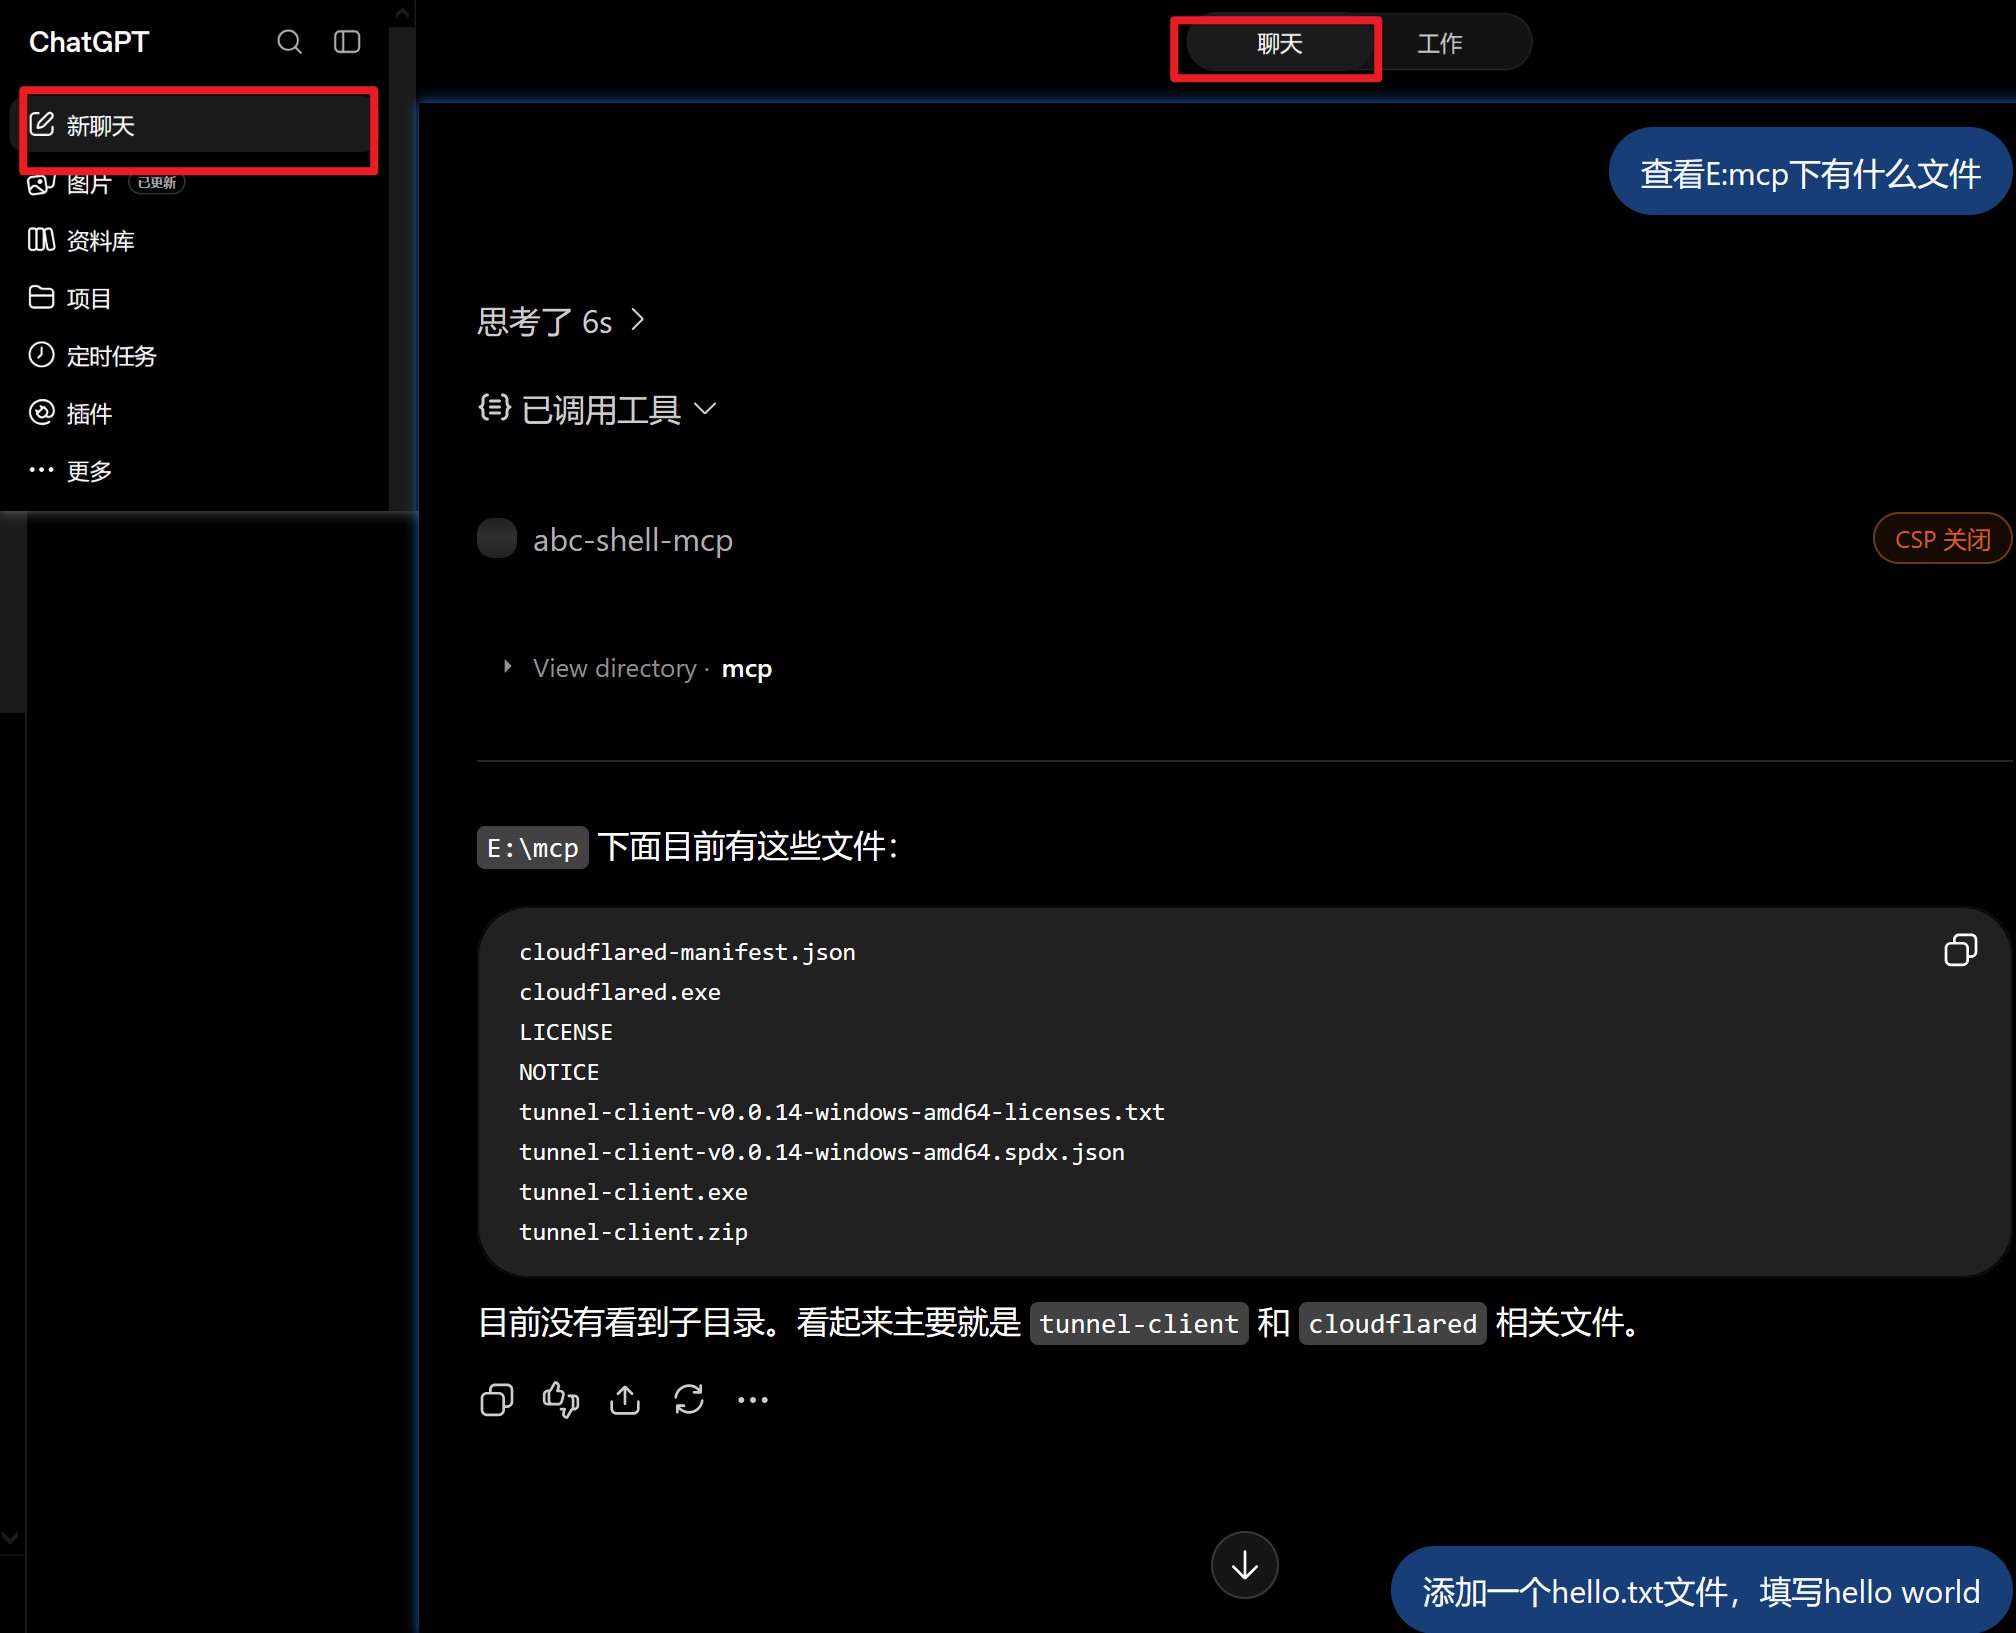Share the response with upload icon

625,1400
